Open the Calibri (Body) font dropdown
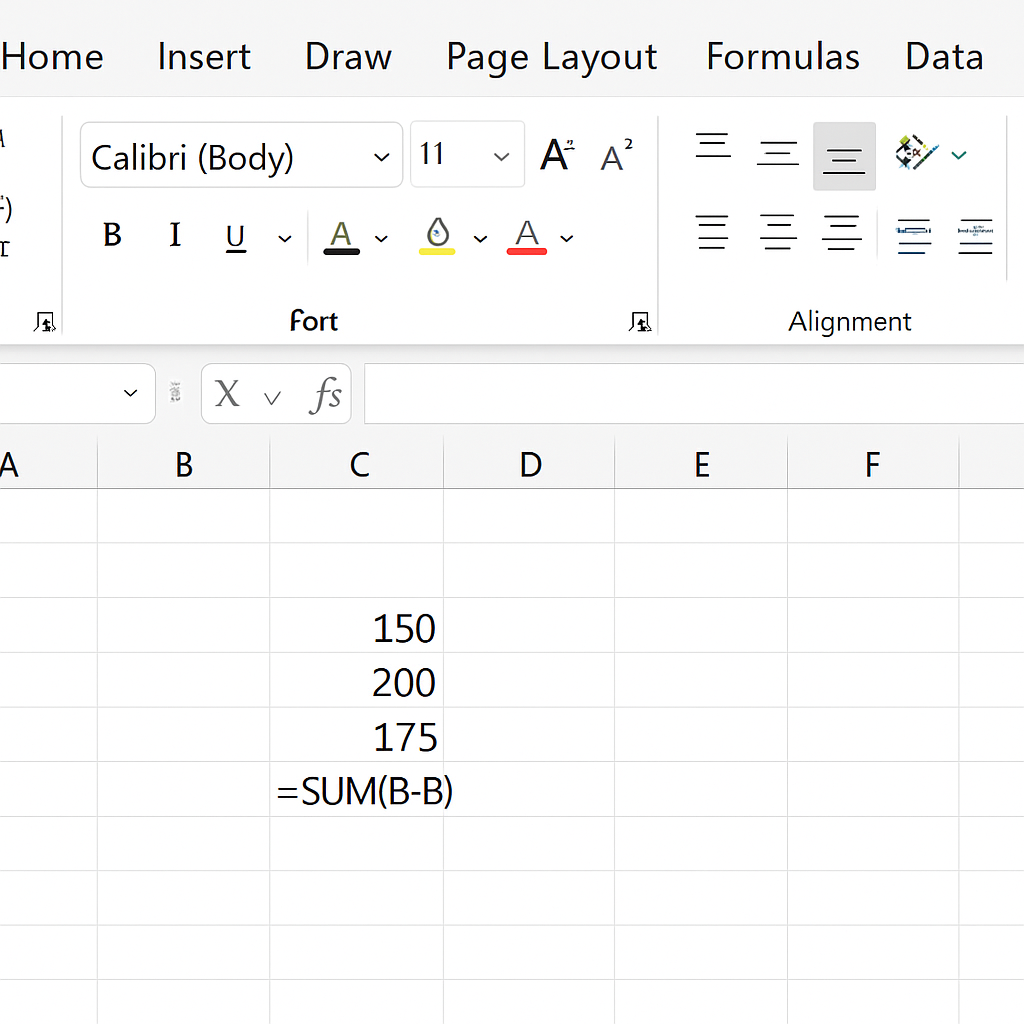The height and width of the screenshot is (1024, 1024). pos(381,157)
